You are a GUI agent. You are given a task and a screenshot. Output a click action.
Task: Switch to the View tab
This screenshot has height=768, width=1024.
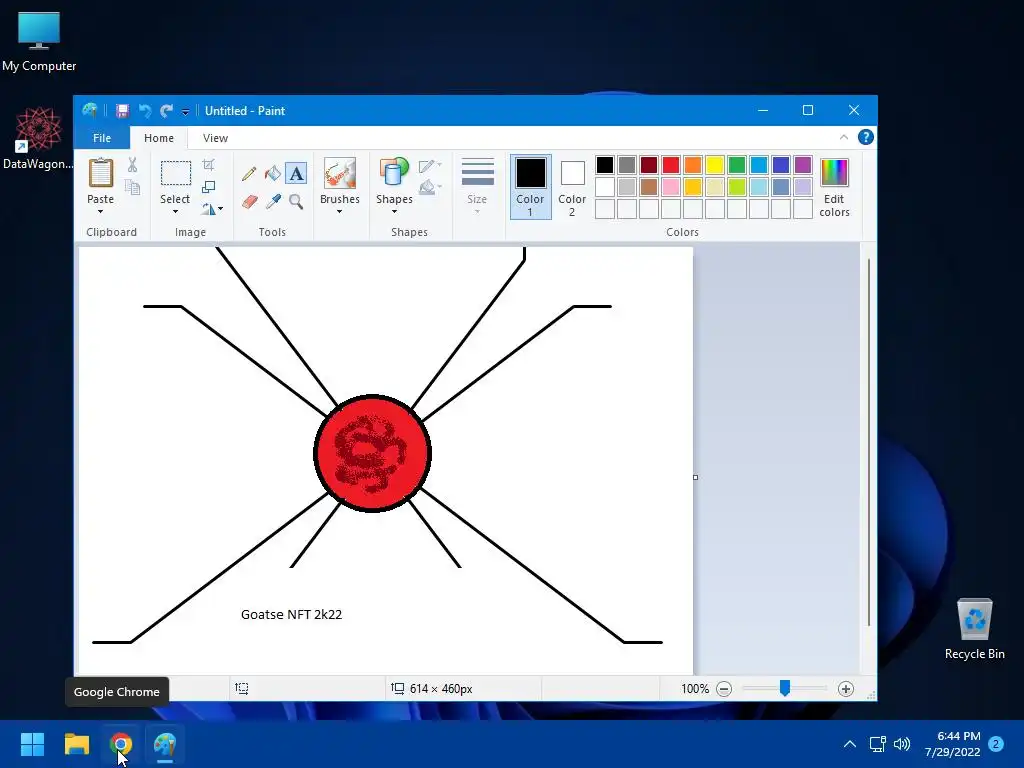click(216, 138)
